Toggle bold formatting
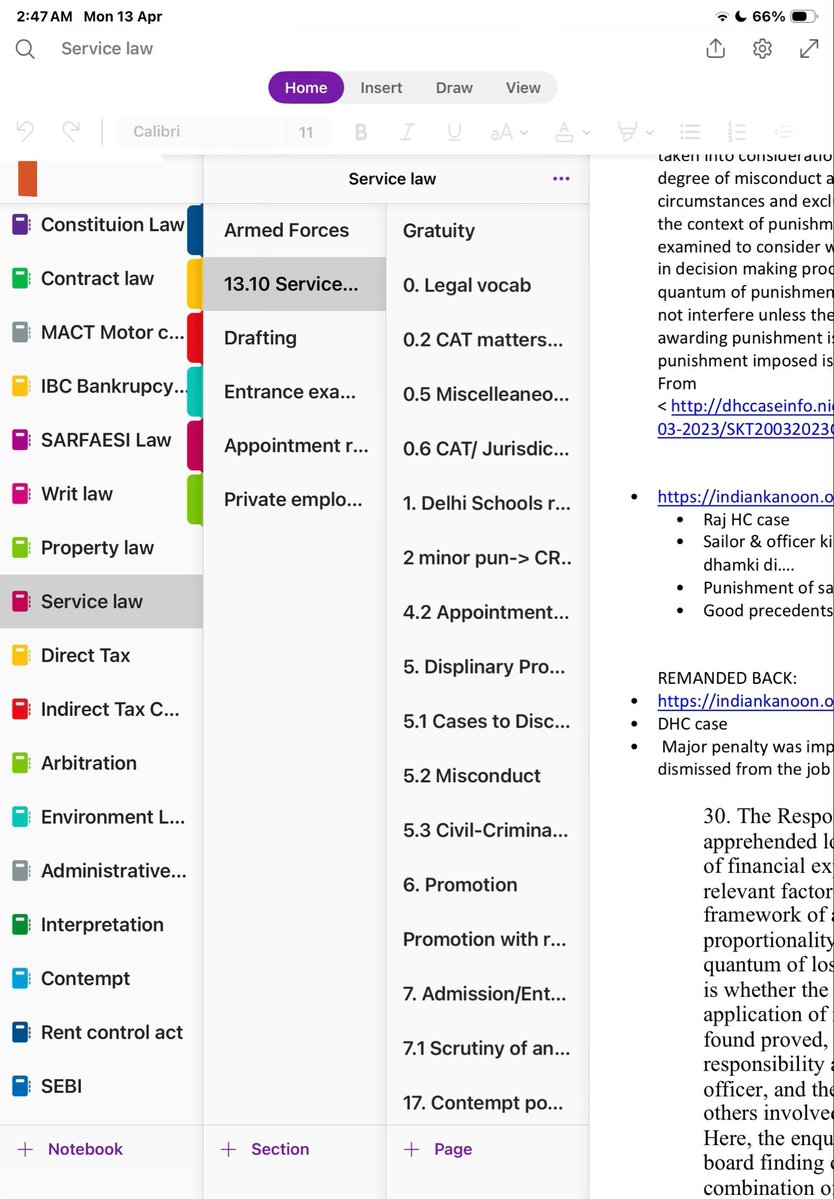 coord(361,132)
